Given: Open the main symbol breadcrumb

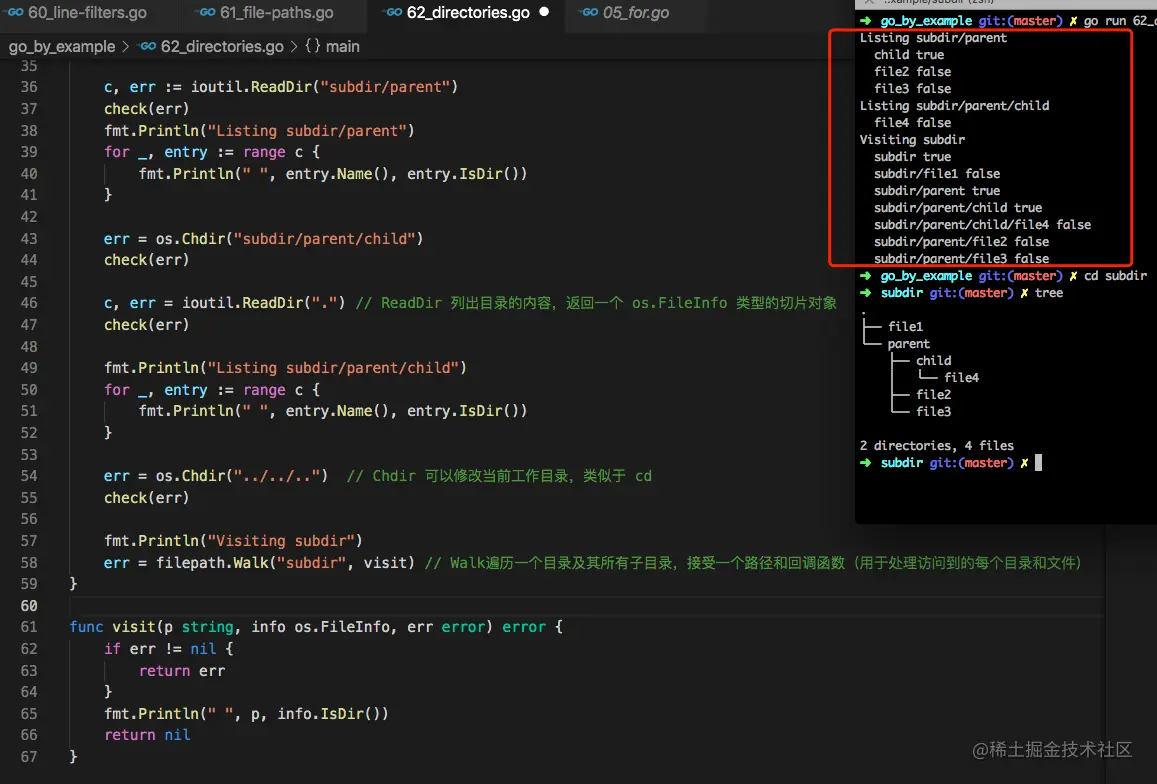Looking at the screenshot, I should point(342,47).
